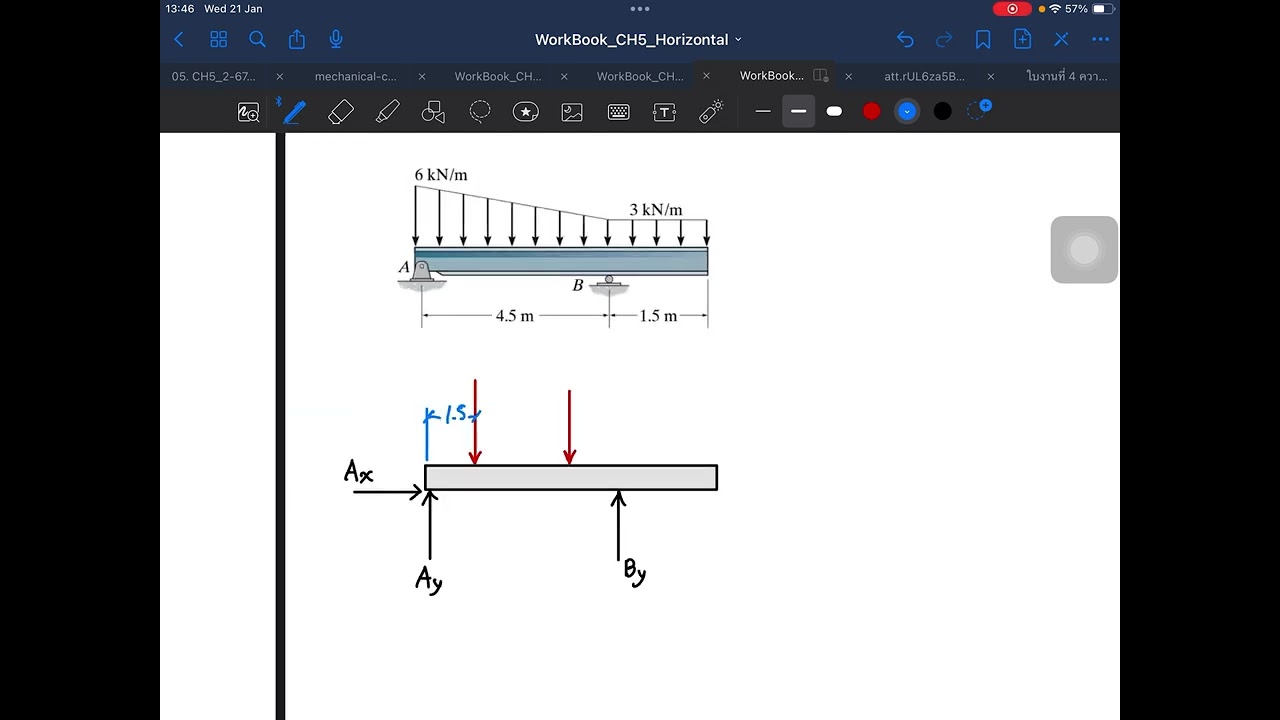Screen dimensions: 1280x720
Task: Choose the thin stroke width
Action: coord(763,111)
